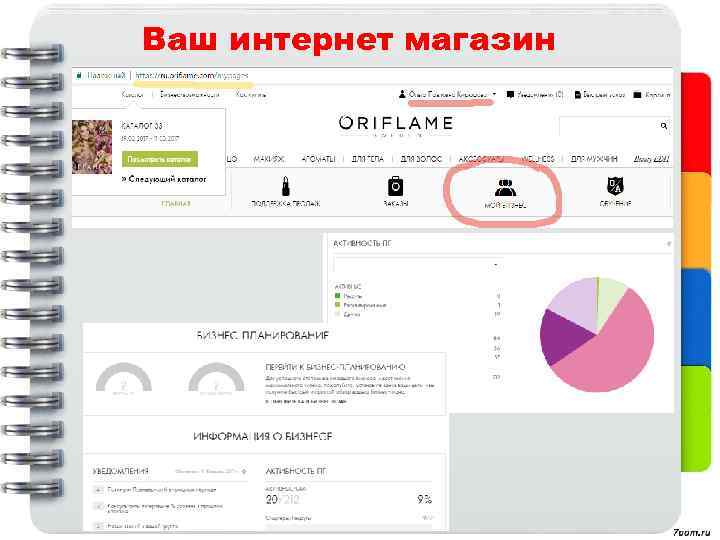Click the dark green Рекруты legend swatch
This screenshot has height=540, width=720.
(x=338, y=296)
